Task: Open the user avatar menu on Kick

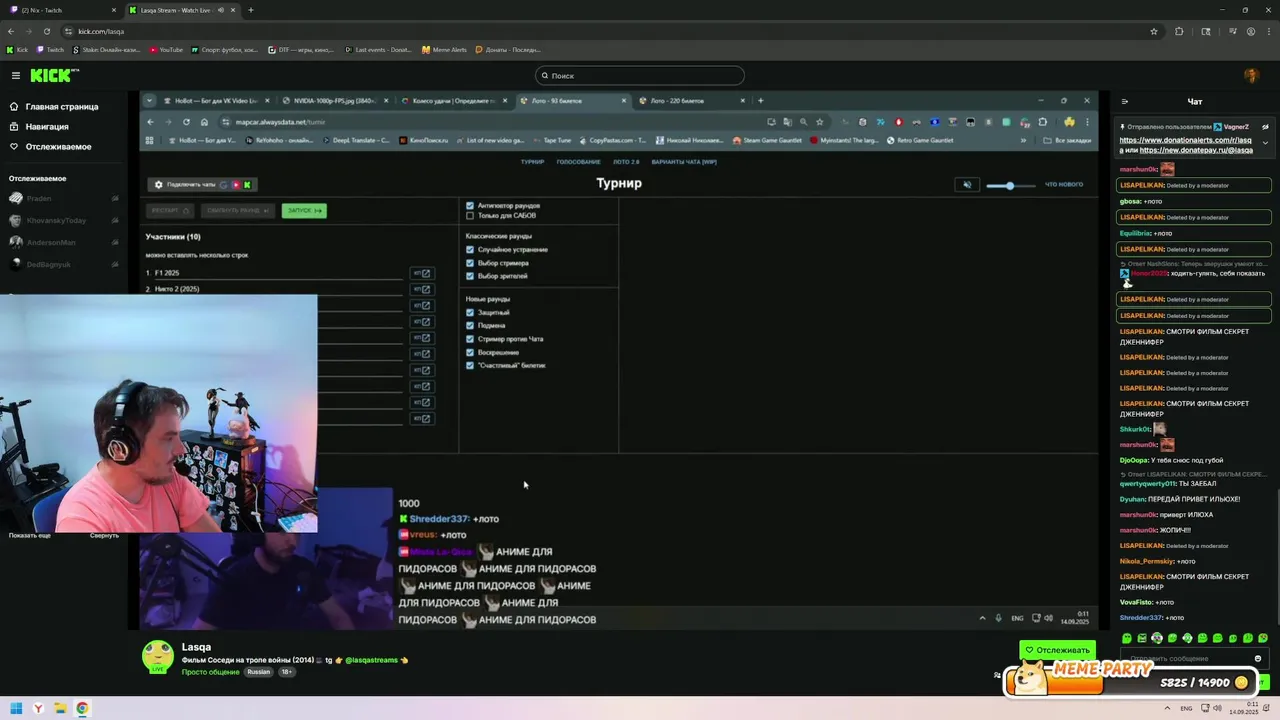Action: coord(1251,76)
